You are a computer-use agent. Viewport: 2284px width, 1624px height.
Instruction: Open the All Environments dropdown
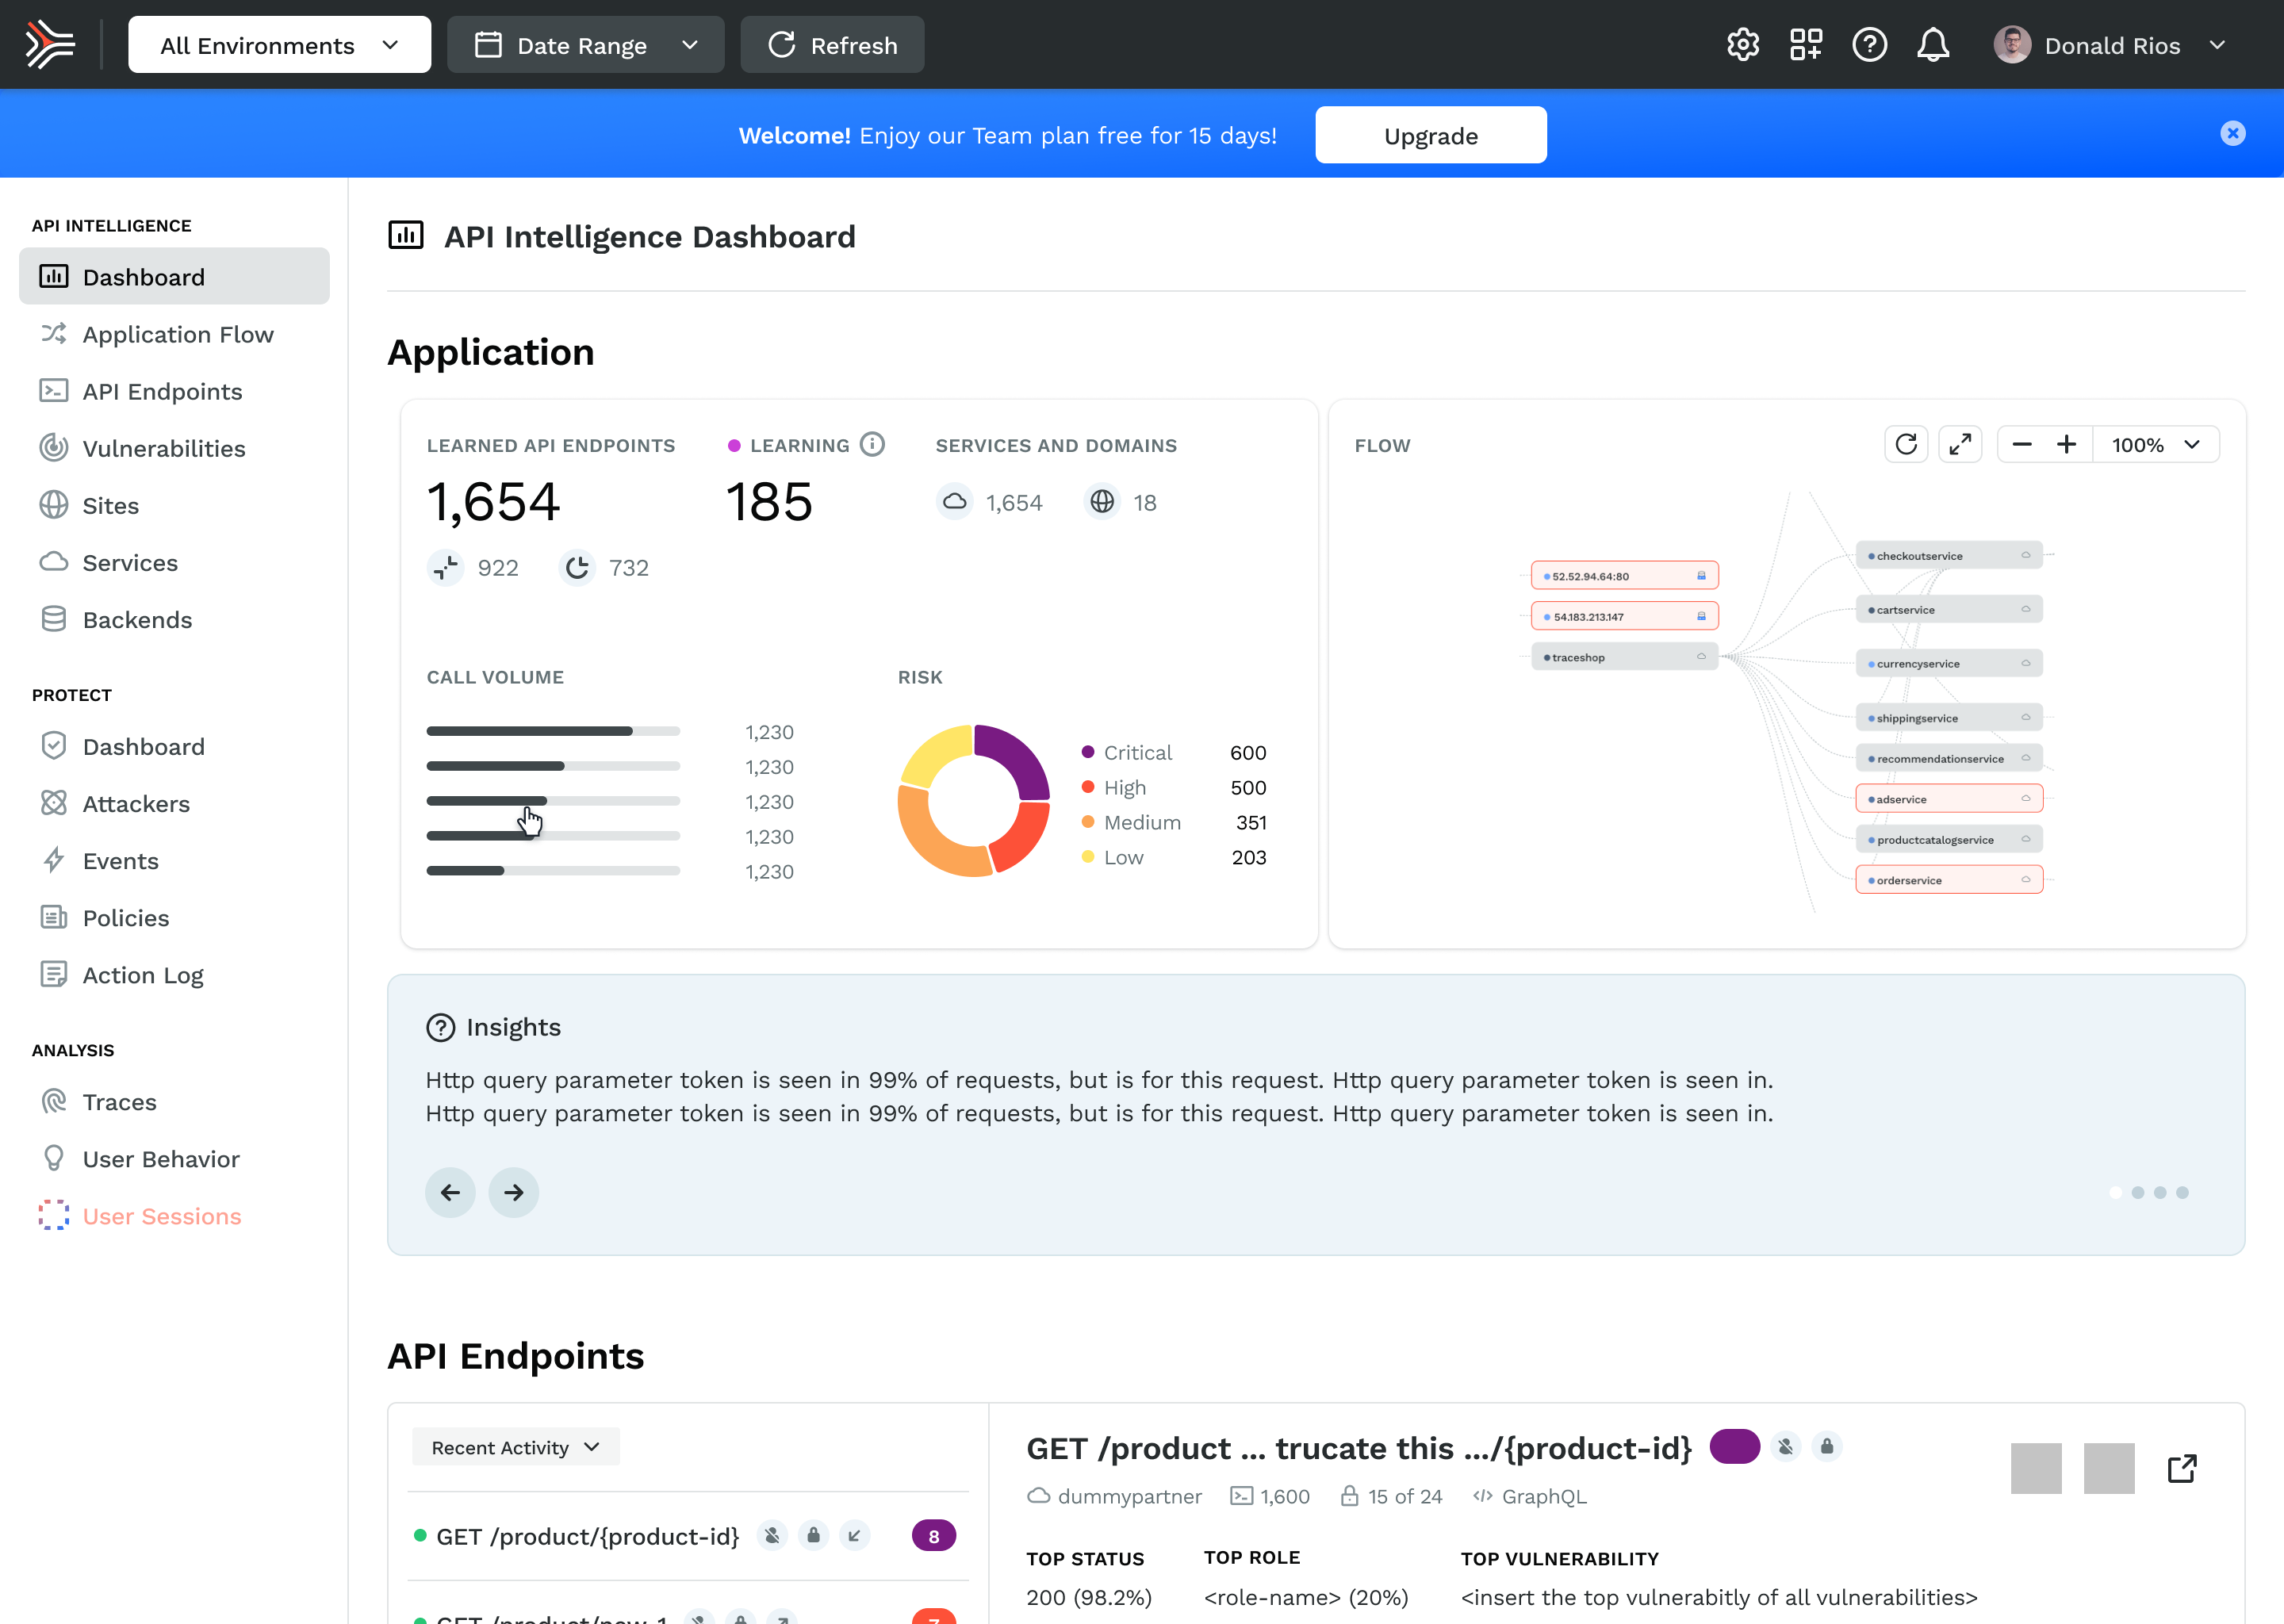pos(279,45)
